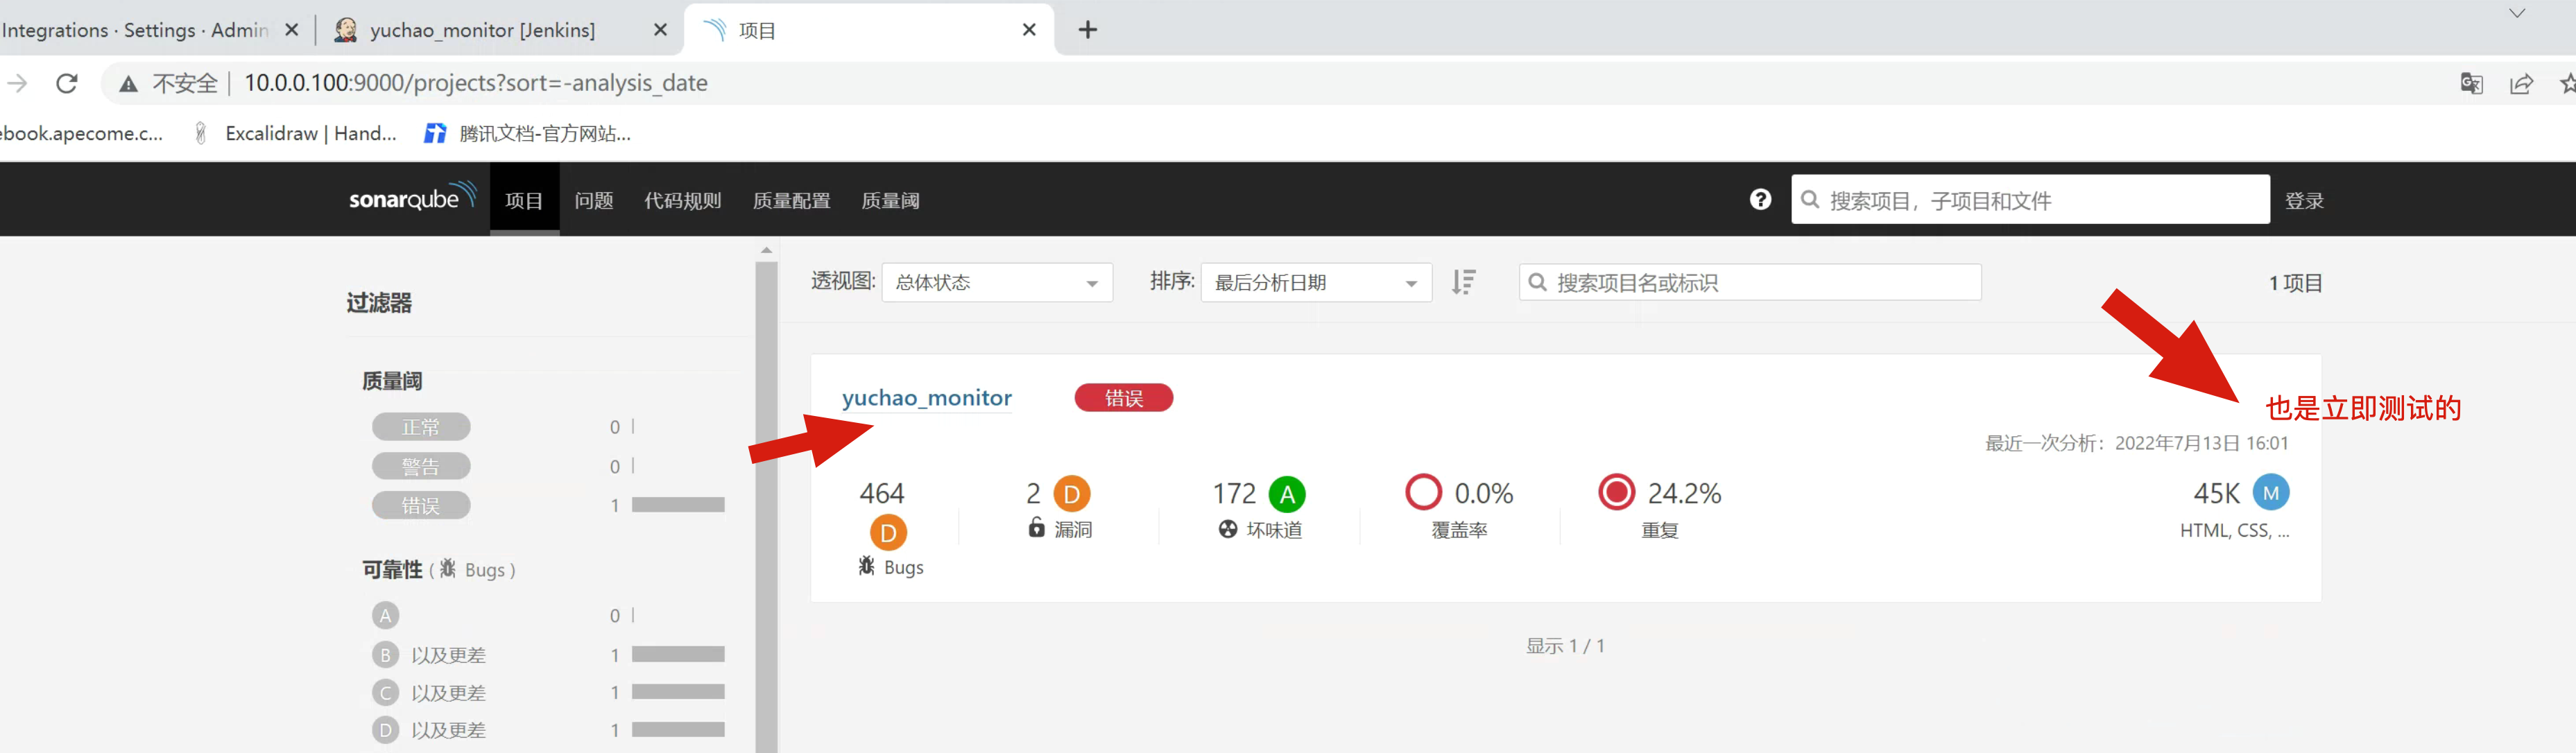This screenshot has width=2576, height=753.
Task: Toggle the 警告 quality gate filter
Action: point(421,466)
